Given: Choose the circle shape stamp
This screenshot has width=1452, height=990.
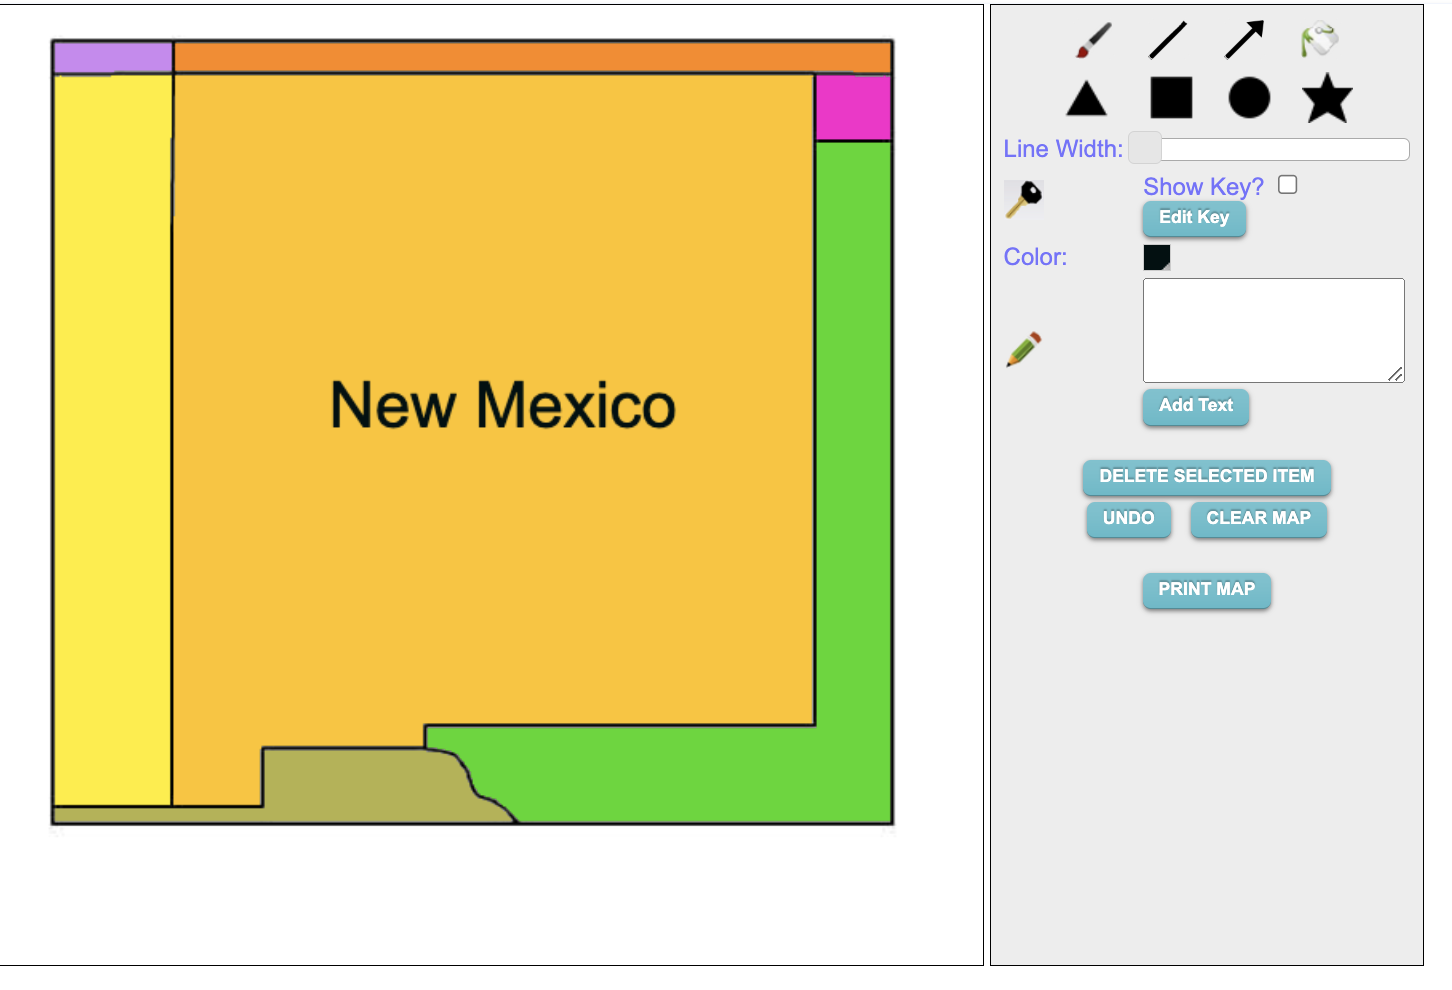Looking at the screenshot, I should point(1249,98).
